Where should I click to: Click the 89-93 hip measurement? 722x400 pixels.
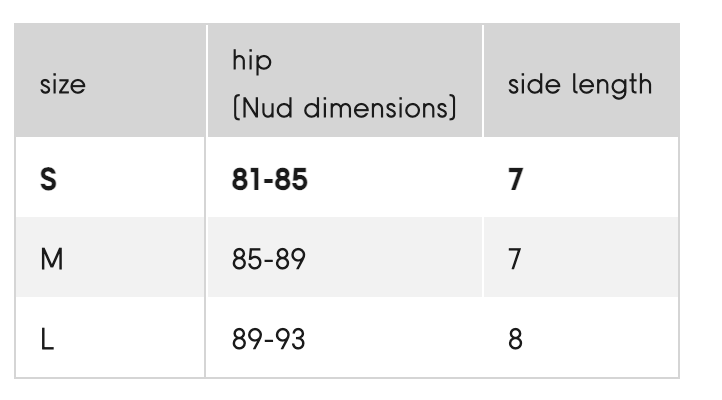click(x=269, y=340)
